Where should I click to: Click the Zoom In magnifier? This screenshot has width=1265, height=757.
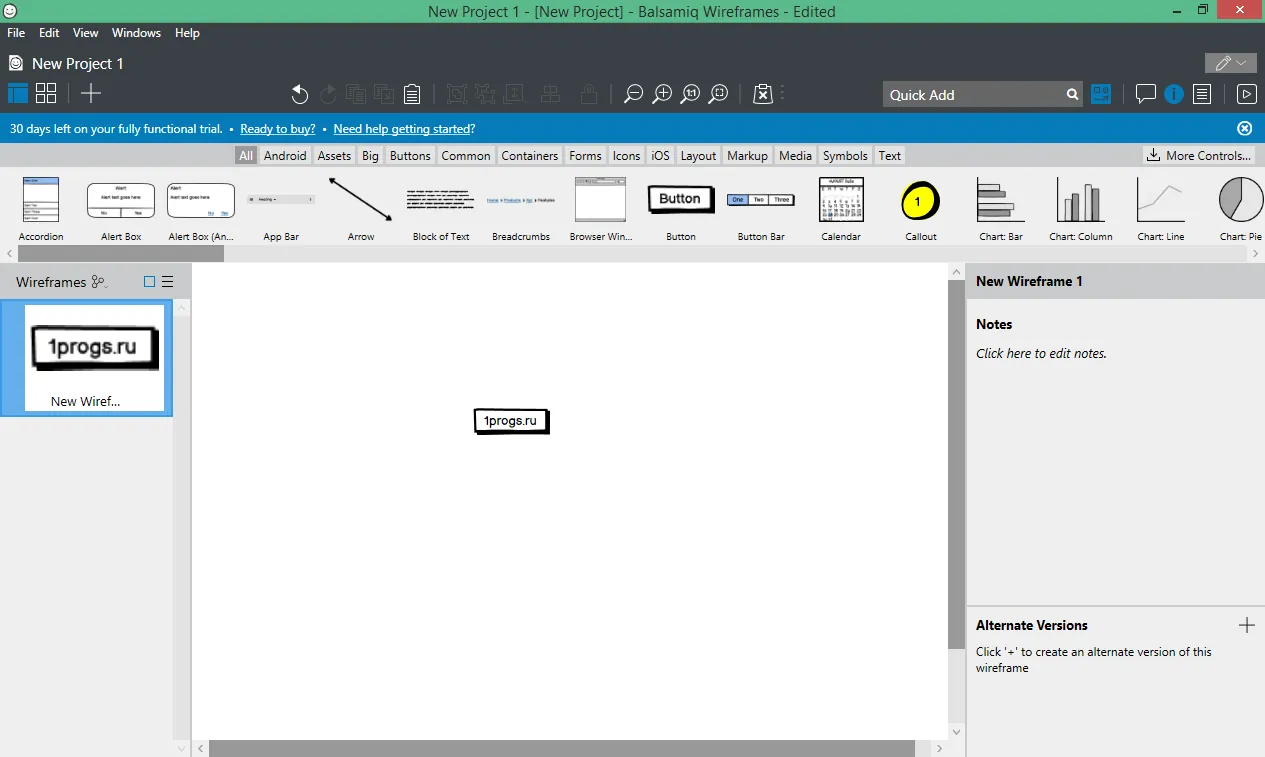tap(662, 94)
